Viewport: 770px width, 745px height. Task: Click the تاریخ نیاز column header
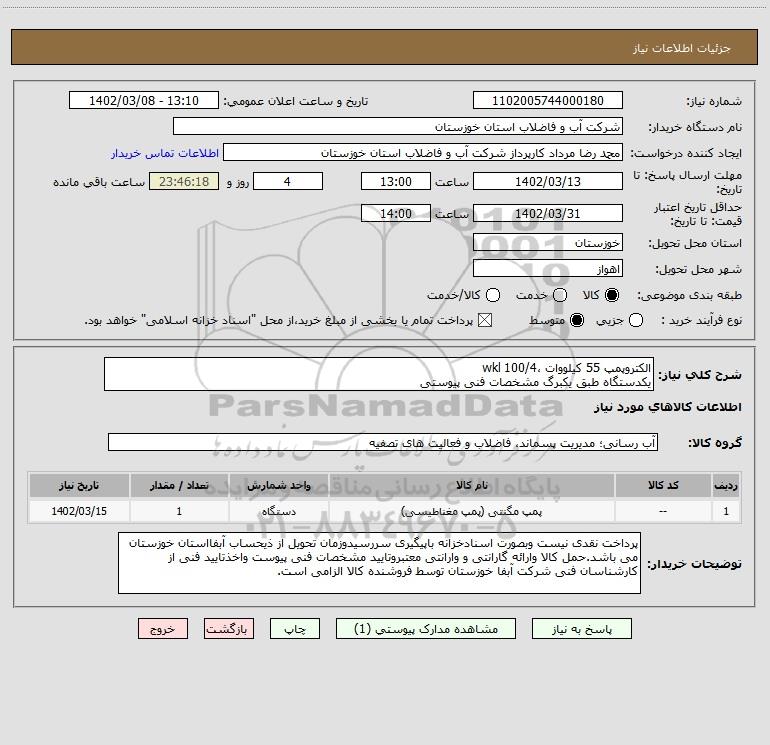pyautogui.click(x=79, y=486)
